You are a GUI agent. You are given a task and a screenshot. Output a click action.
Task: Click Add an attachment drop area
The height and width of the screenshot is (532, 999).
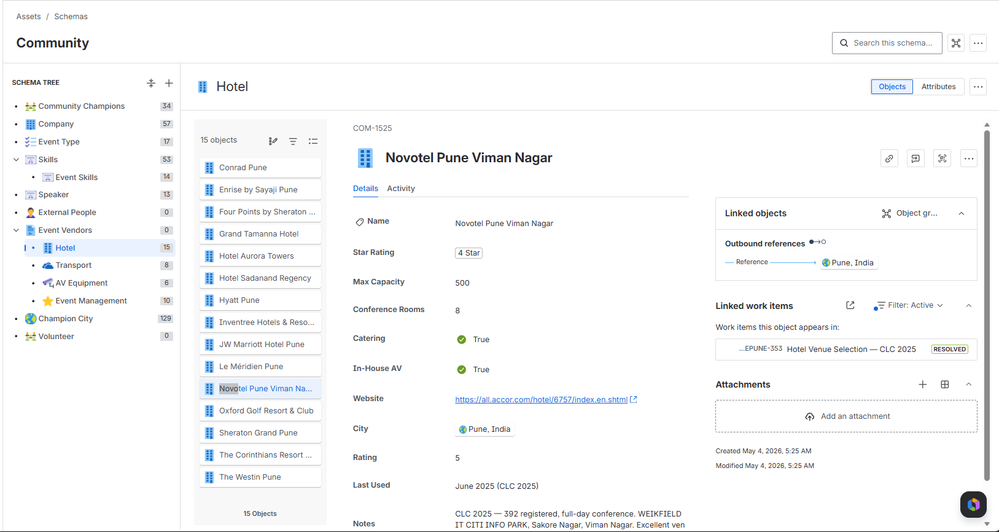point(846,416)
